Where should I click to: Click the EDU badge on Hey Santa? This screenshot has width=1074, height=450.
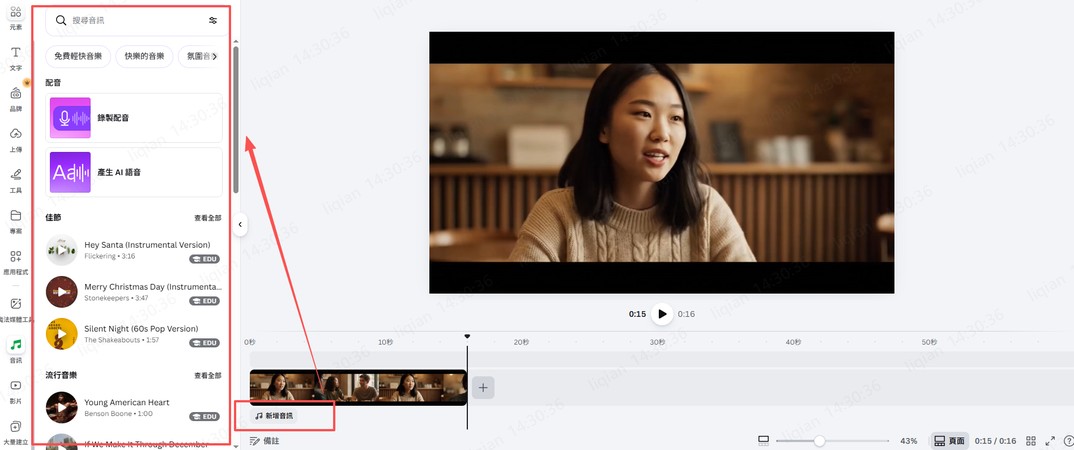point(205,259)
